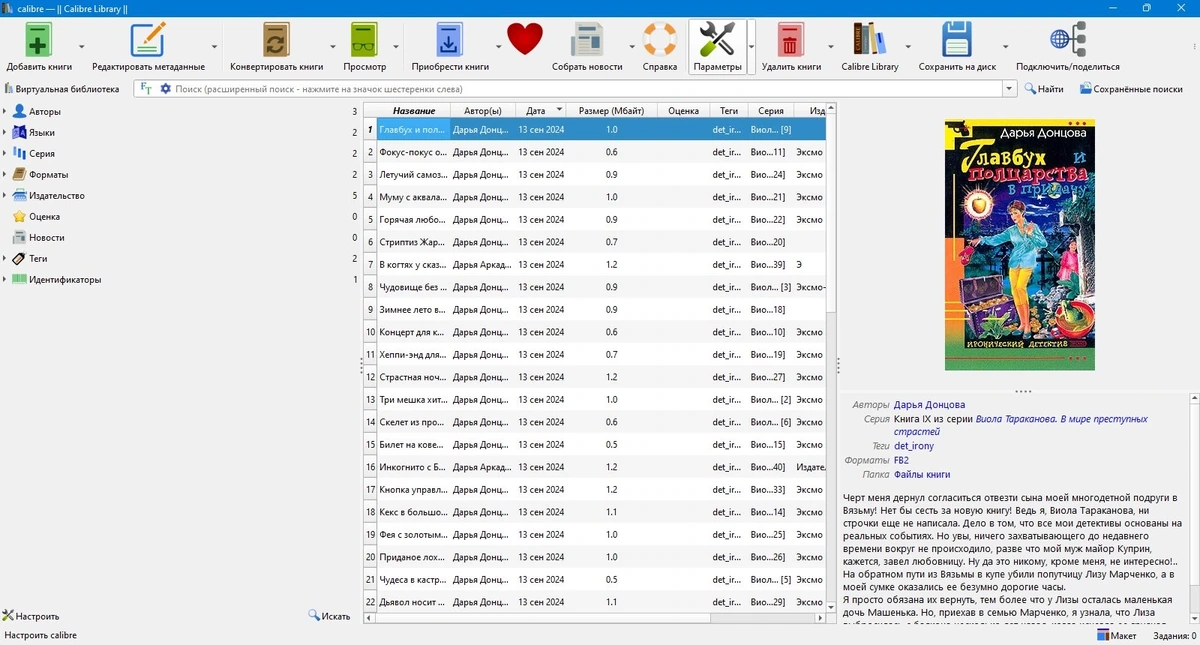Click the full-text search FT icon
Viewport: 1200px width, 645px height.
(146, 89)
